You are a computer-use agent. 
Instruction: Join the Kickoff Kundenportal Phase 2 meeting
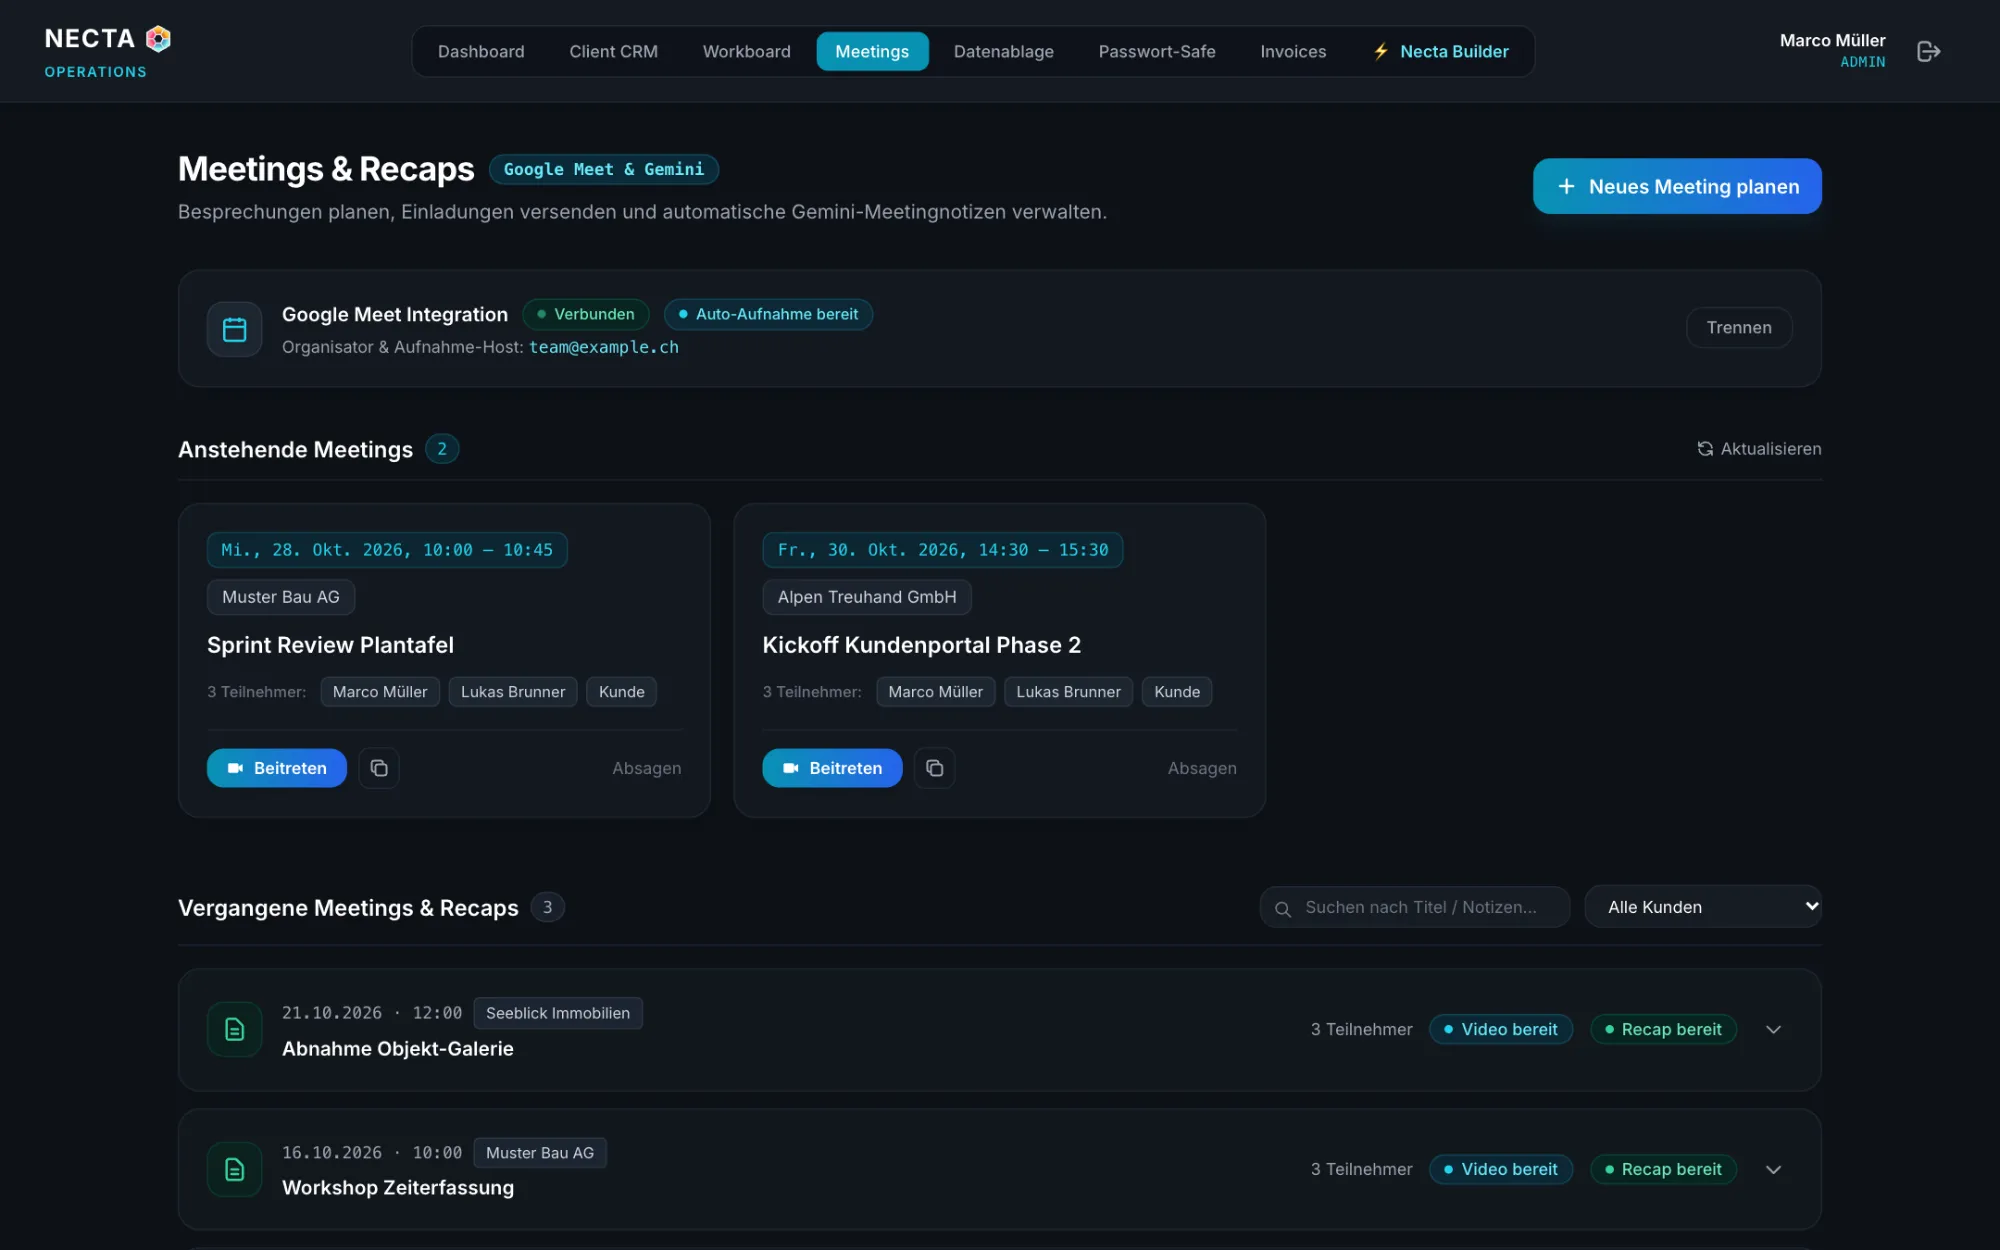click(832, 768)
